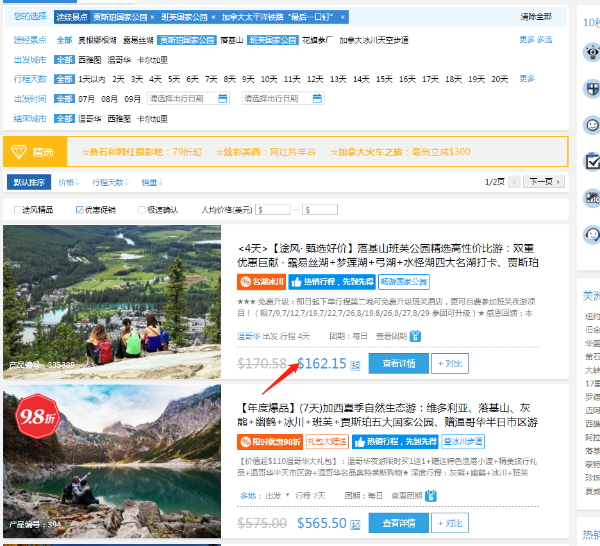
Task: Sort results by 行程天数
Action: pyautogui.click(x=111, y=183)
